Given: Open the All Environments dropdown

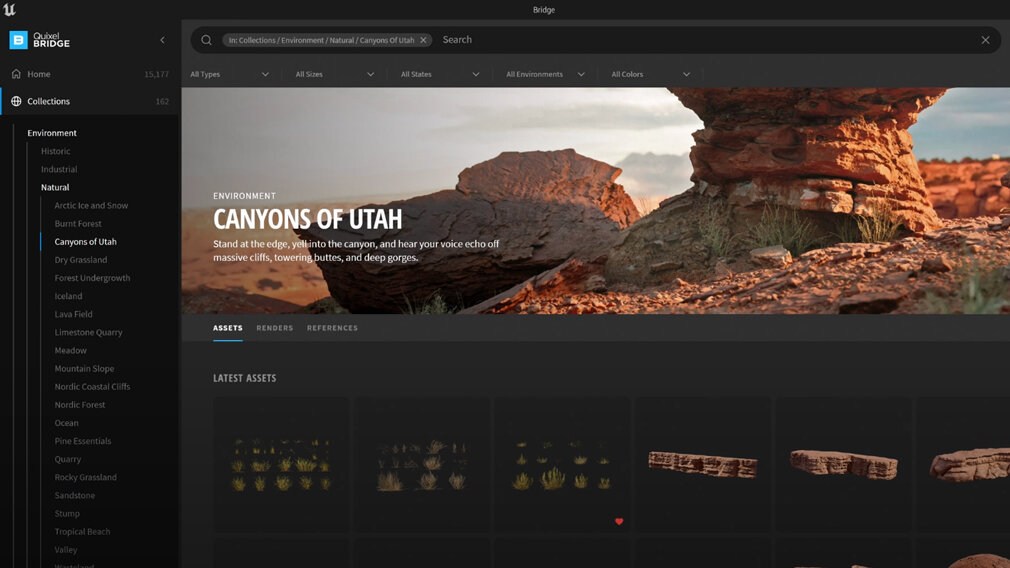Looking at the screenshot, I should click(546, 74).
